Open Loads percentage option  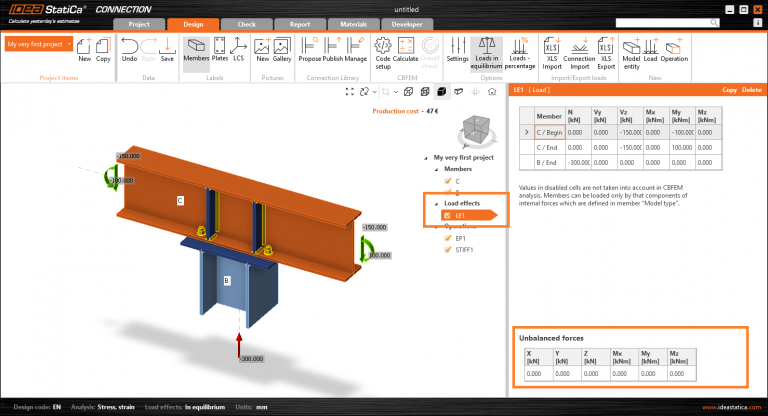tap(520, 53)
